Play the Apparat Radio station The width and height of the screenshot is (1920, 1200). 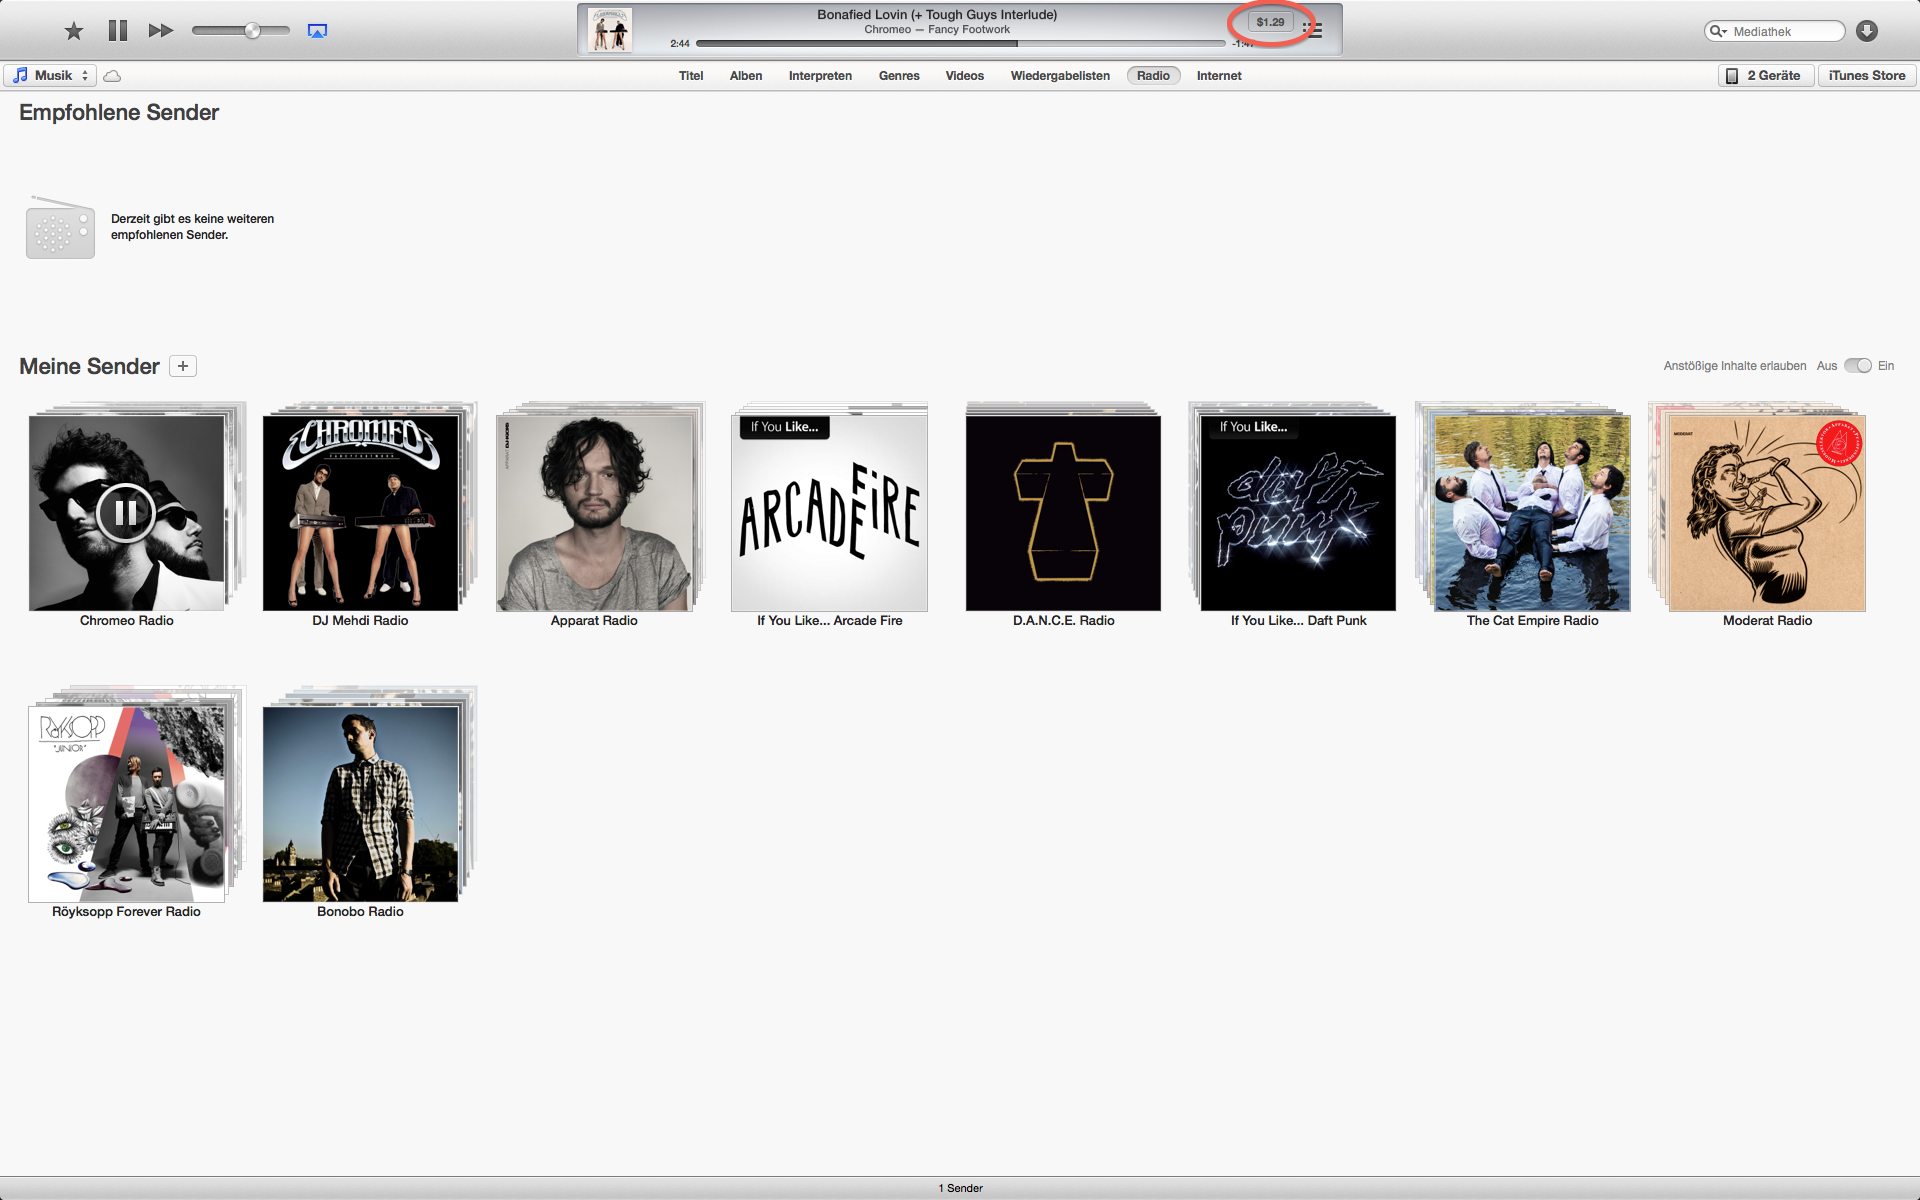tap(594, 513)
